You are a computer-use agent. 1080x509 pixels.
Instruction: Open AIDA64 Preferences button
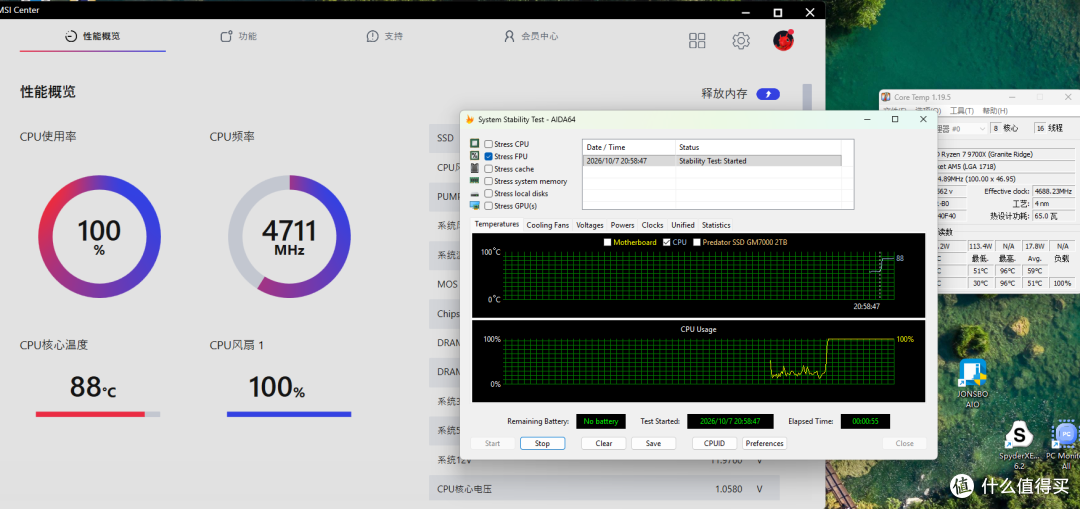coord(765,444)
